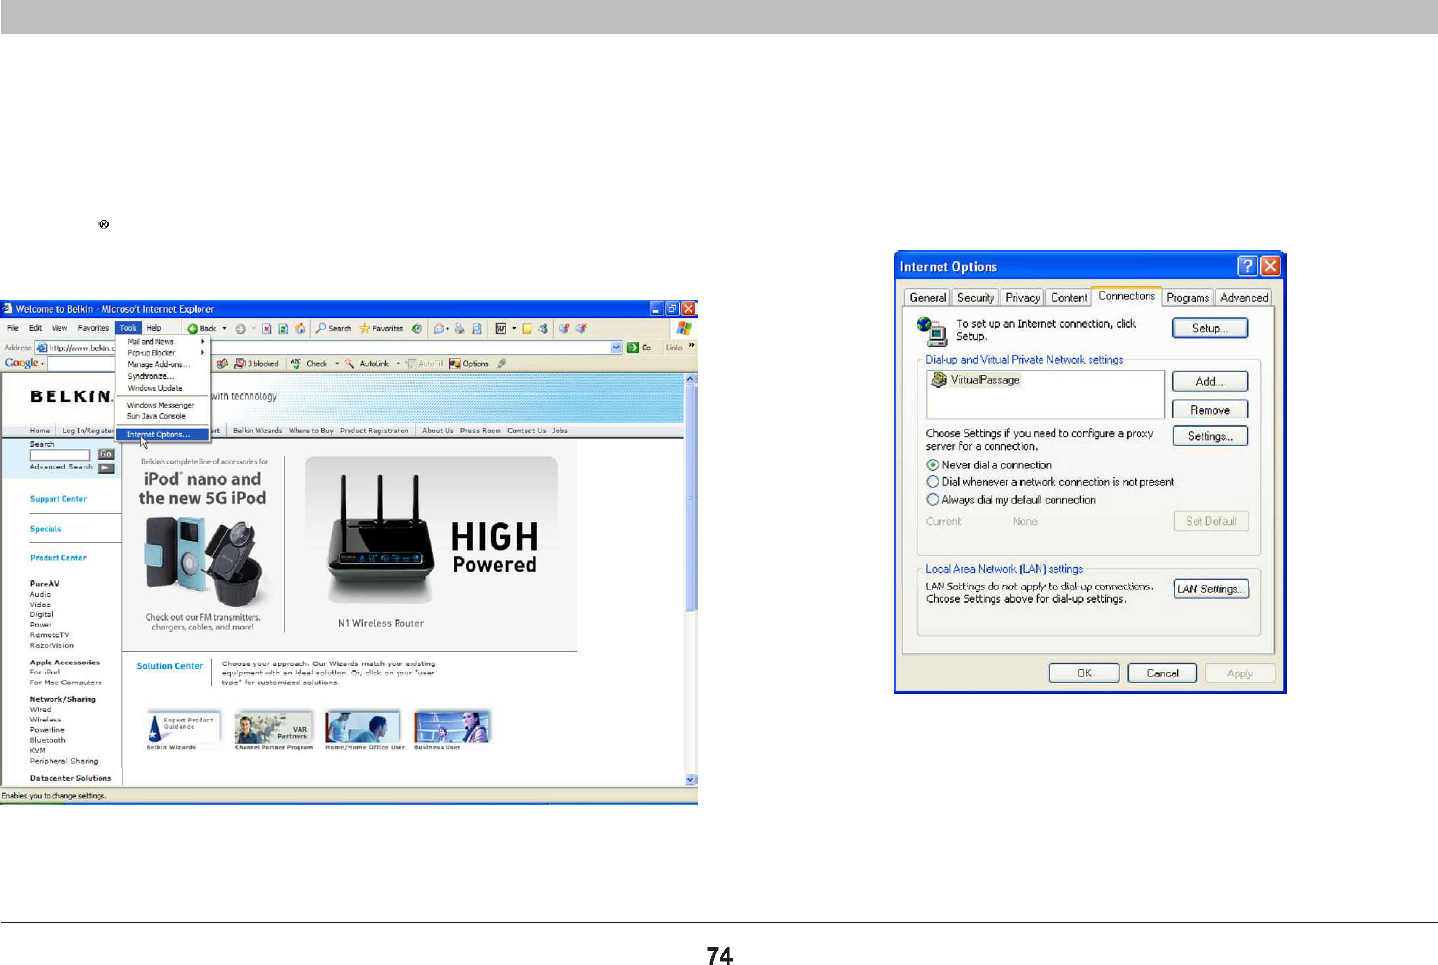
Task: Click Cancel in Internet Options
Action: point(1162,673)
